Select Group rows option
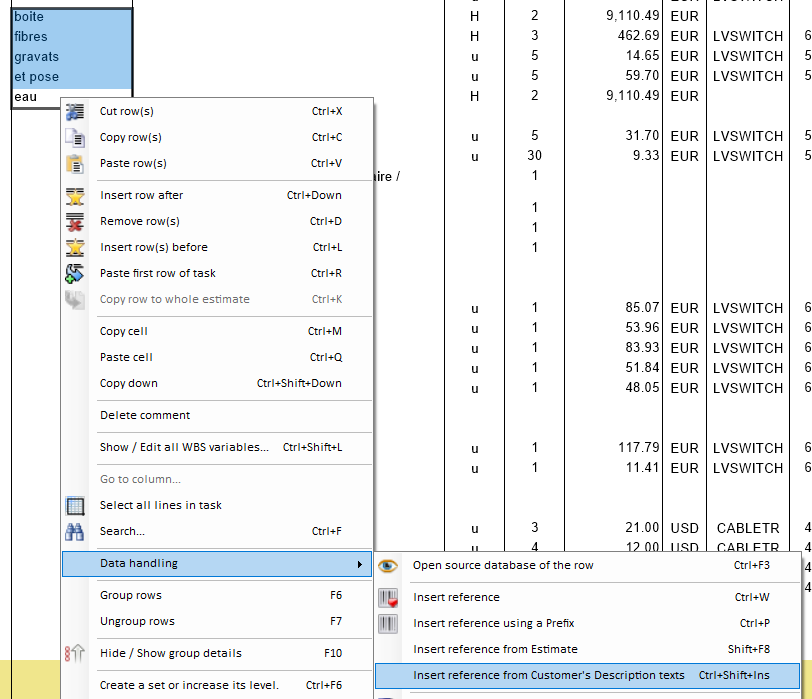Image resolution: width=812 pixels, height=699 pixels. click(131, 595)
